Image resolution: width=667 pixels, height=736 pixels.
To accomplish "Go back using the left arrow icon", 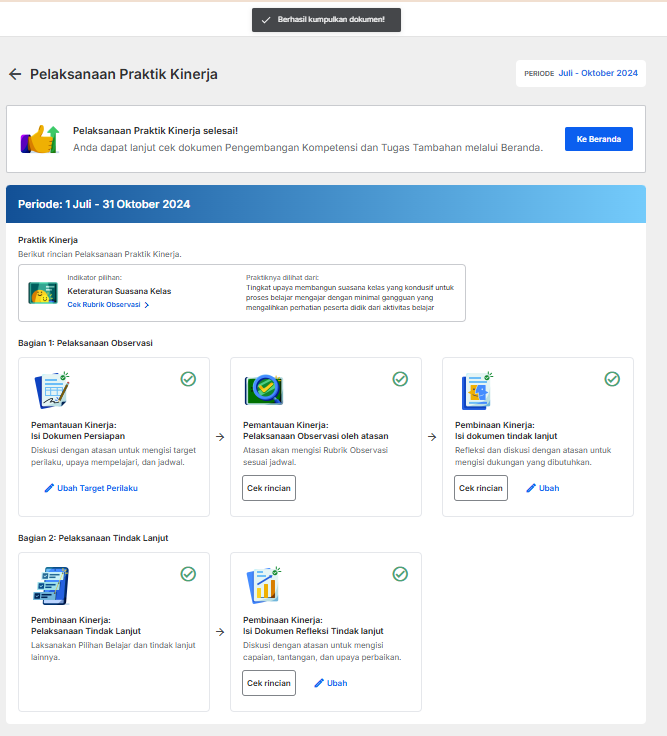I will click(x=15, y=74).
